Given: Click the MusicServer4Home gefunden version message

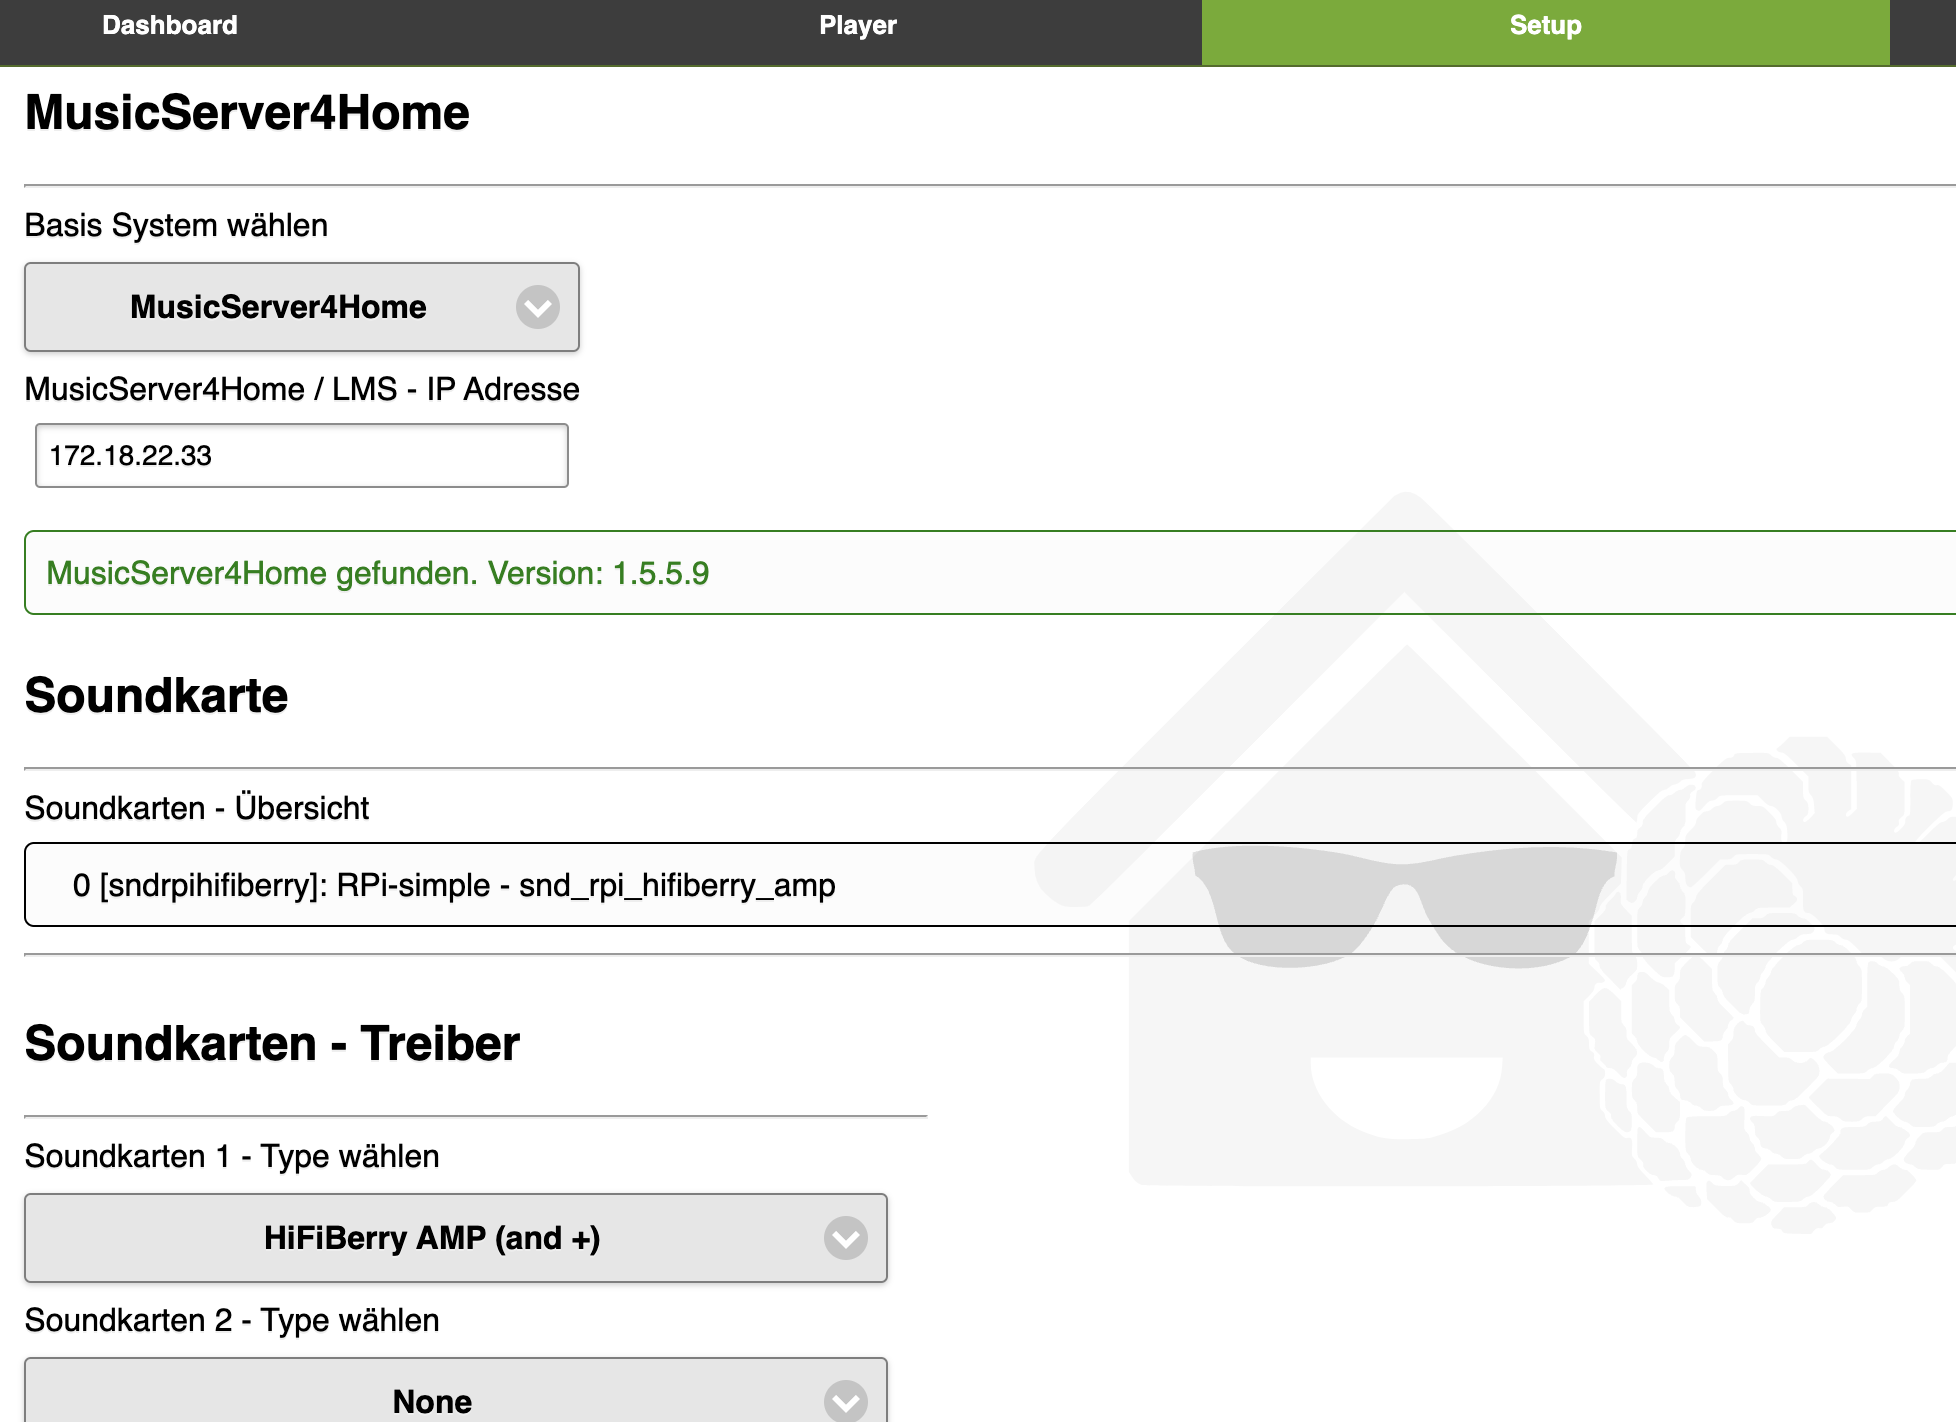Looking at the screenshot, I should 378,573.
